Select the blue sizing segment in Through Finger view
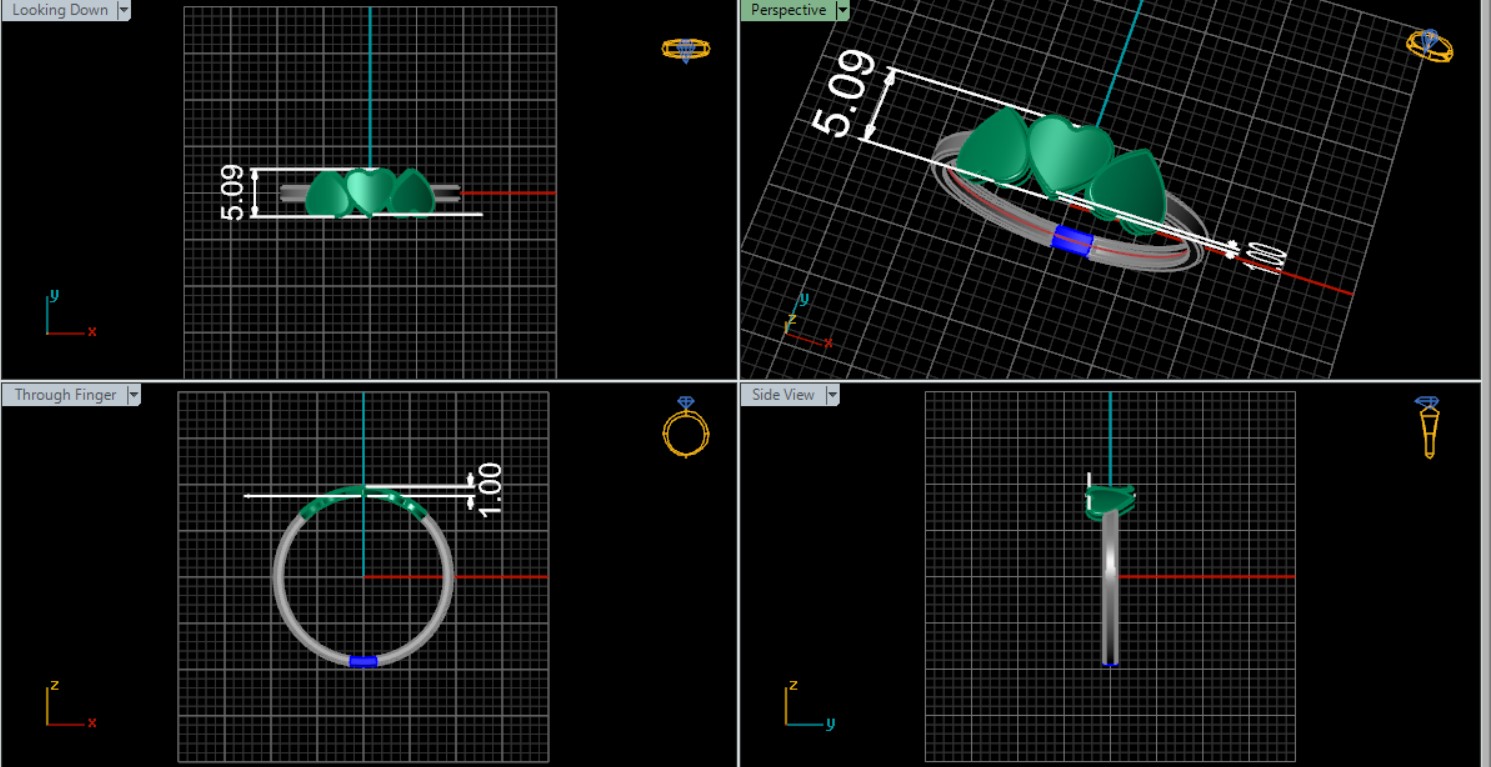The image size is (1491, 767). coord(363,661)
